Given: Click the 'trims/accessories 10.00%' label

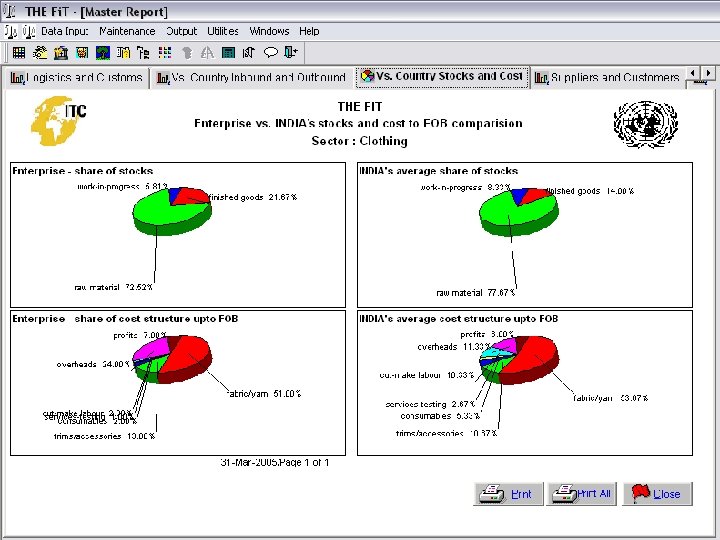Looking at the screenshot, I should (x=104, y=436).
